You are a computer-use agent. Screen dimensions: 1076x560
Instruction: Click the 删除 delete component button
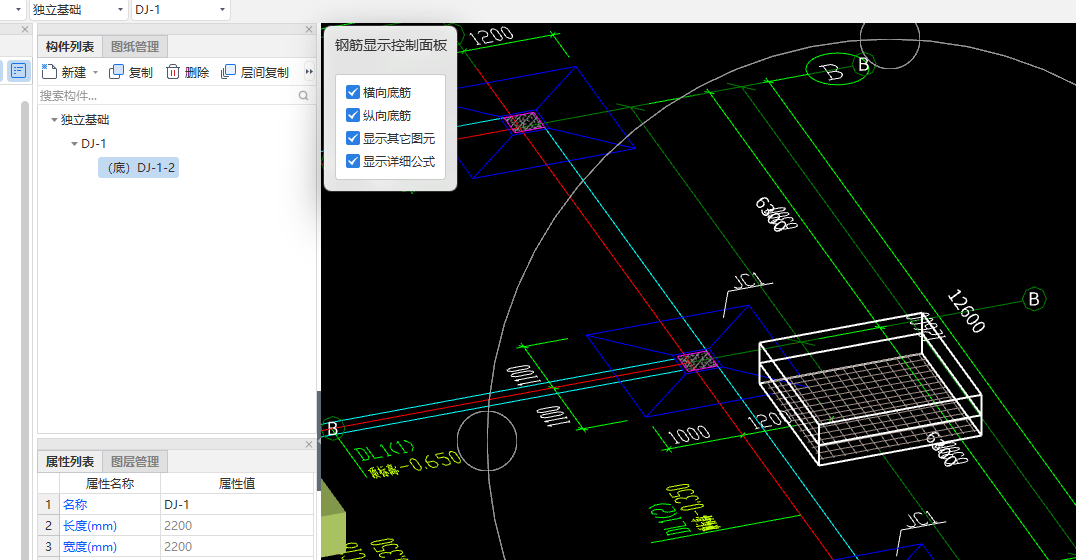point(187,72)
